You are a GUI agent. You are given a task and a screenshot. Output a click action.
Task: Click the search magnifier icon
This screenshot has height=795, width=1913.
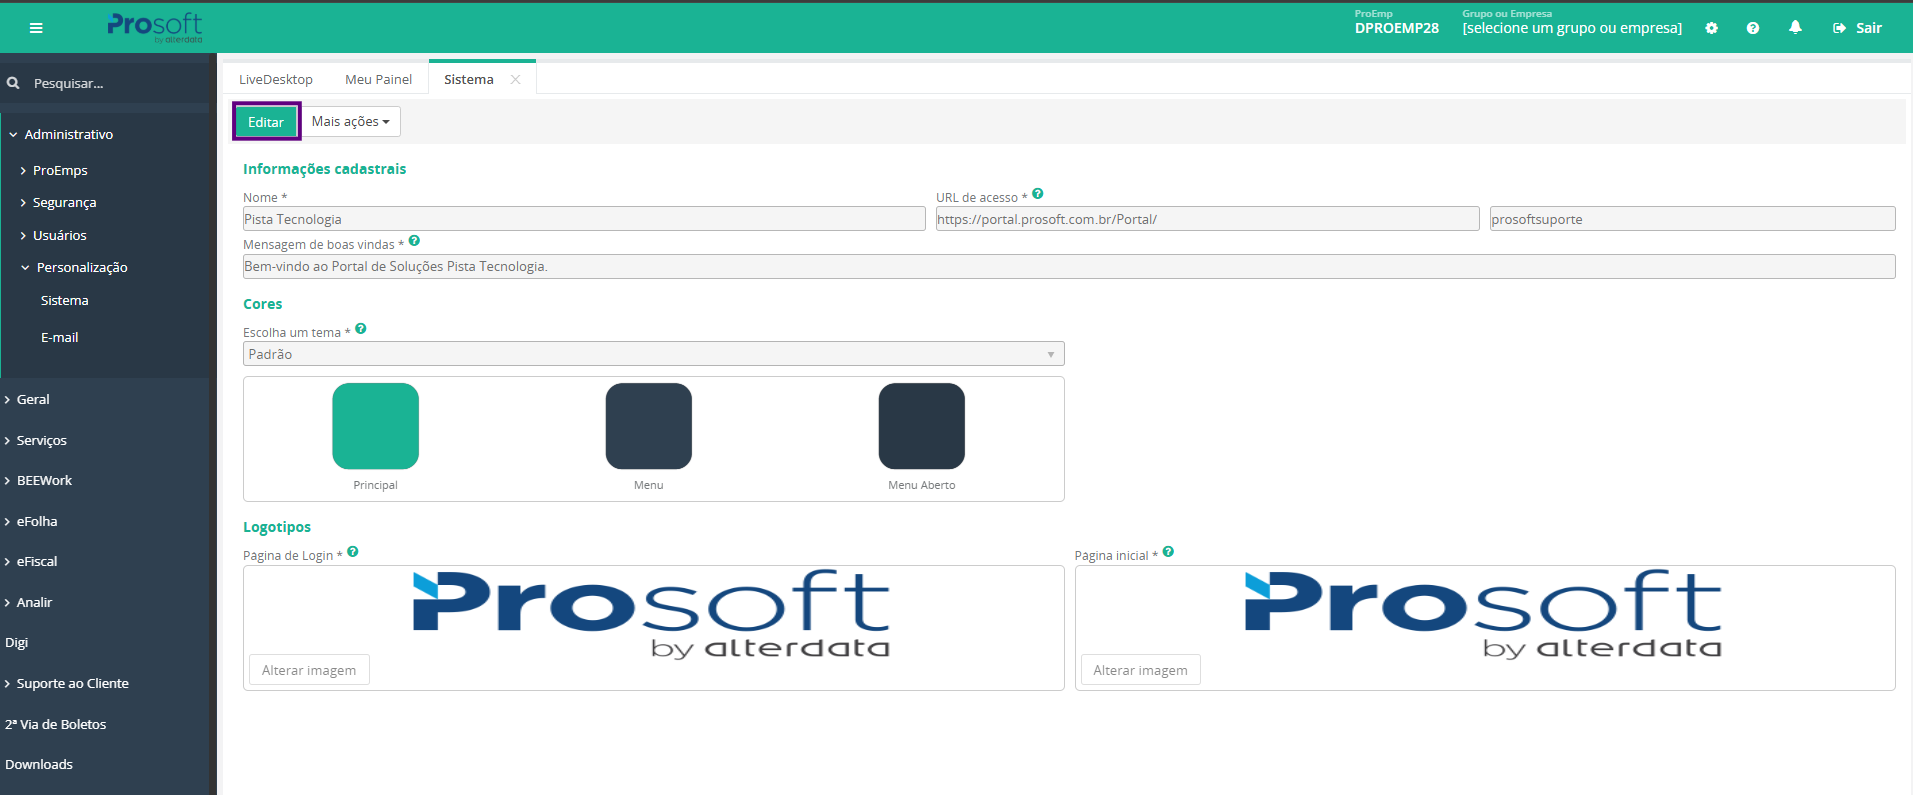pos(13,83)
